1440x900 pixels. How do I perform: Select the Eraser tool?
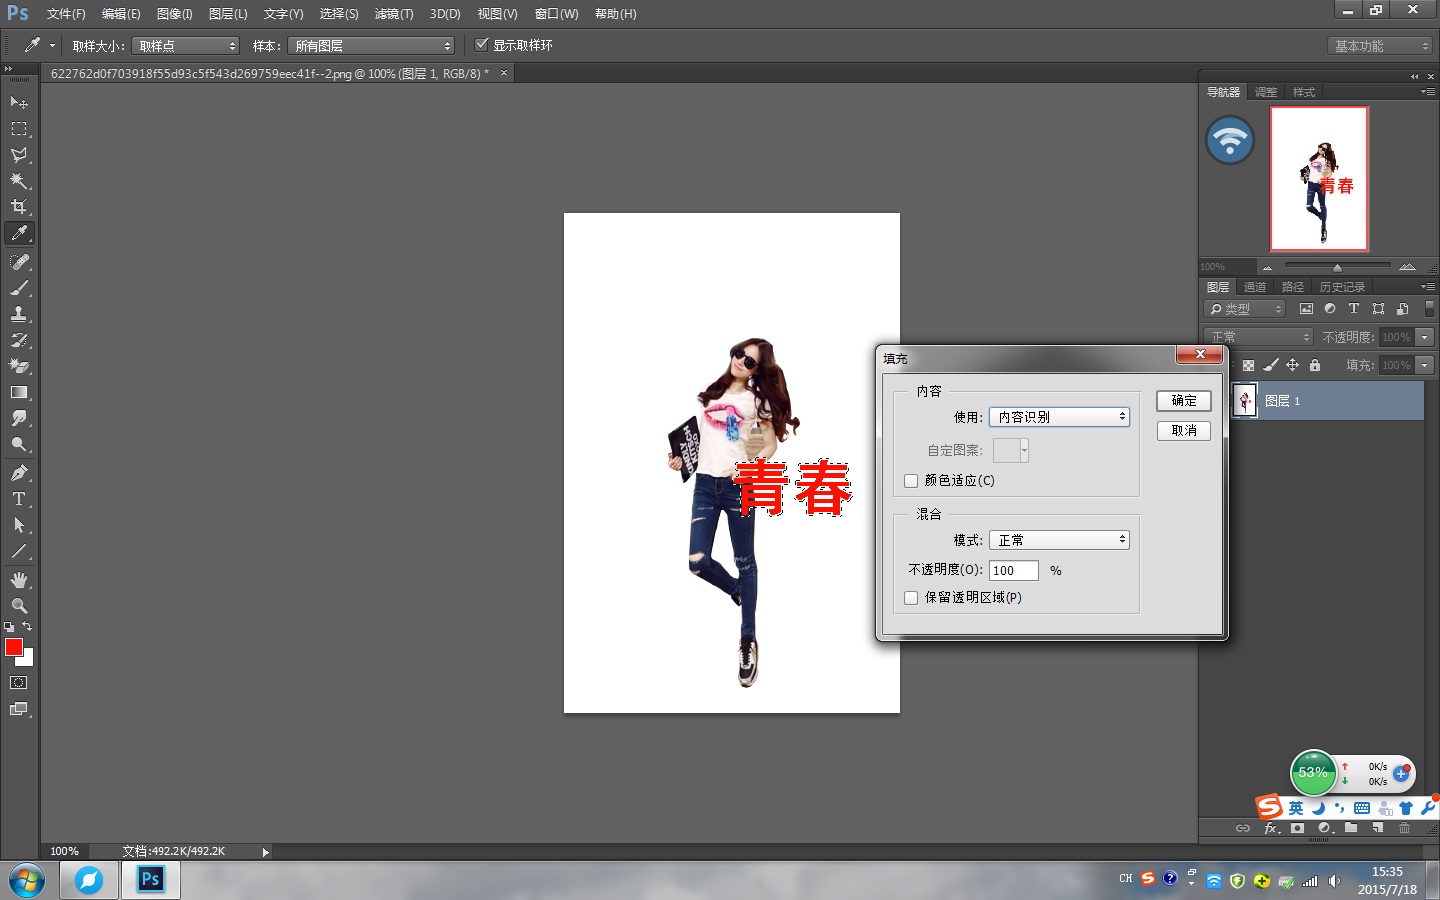coord(19,366)
